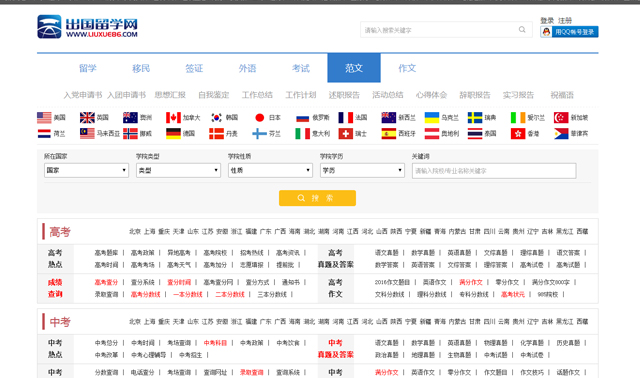Click the Spain flag icon

pos(389,133)
